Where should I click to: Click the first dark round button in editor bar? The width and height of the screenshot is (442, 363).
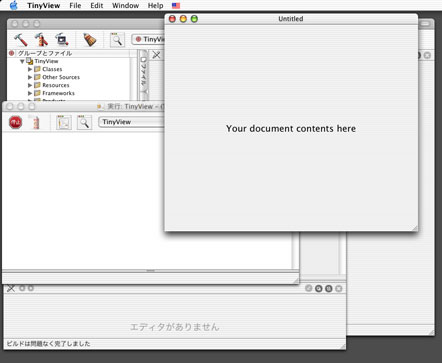point(319,288)
